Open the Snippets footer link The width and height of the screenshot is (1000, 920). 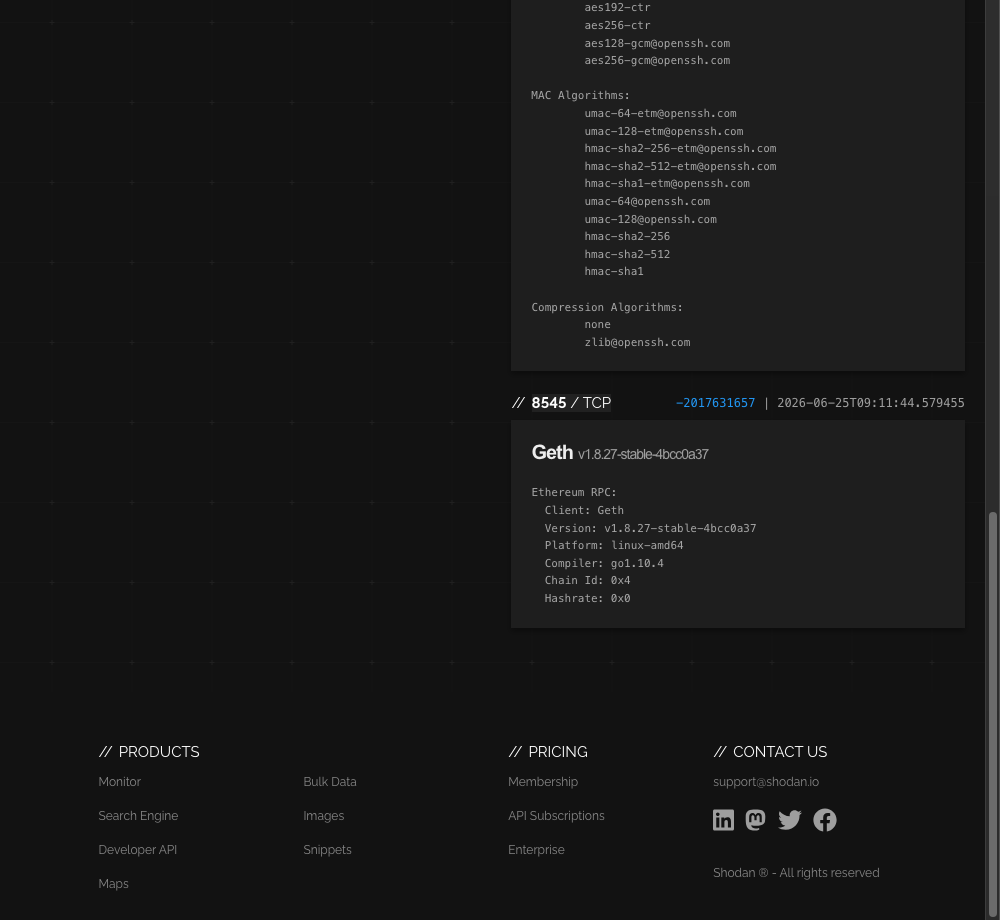[x=327, y=850]
